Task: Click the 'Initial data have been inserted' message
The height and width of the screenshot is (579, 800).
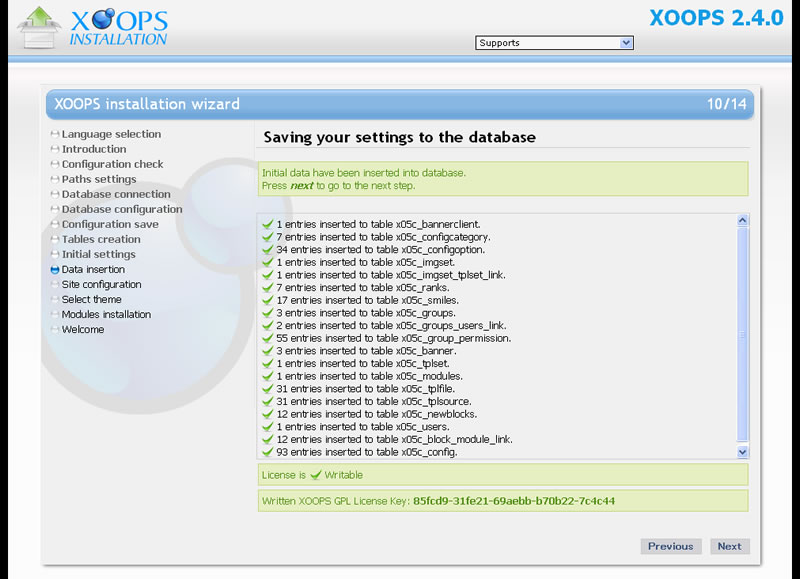Action: [x=364, y=173]
